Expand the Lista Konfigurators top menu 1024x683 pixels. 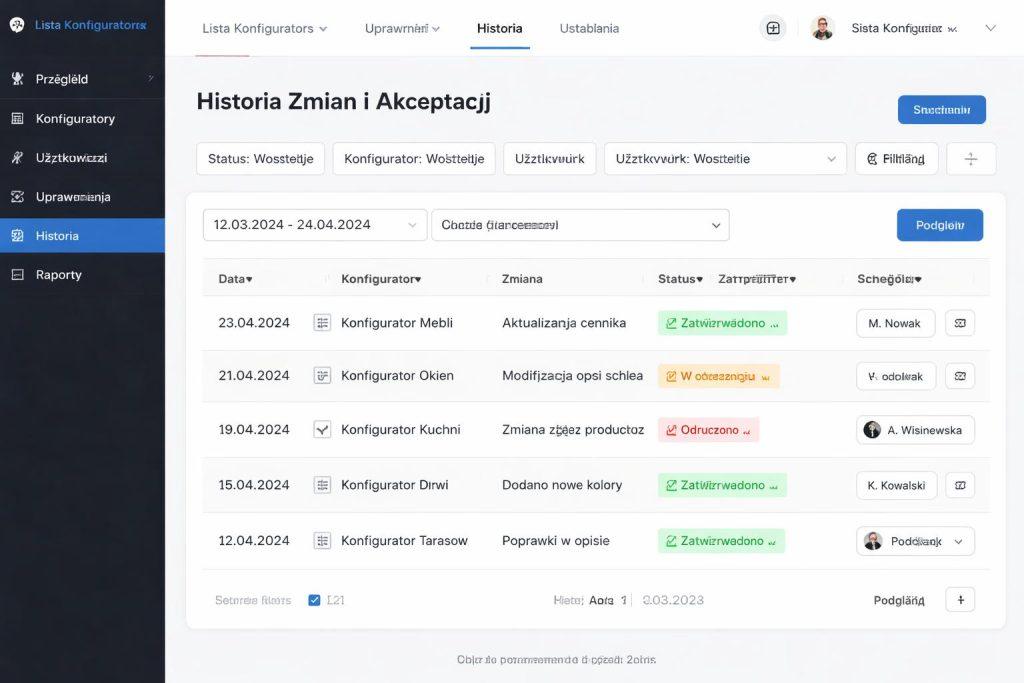265,28
